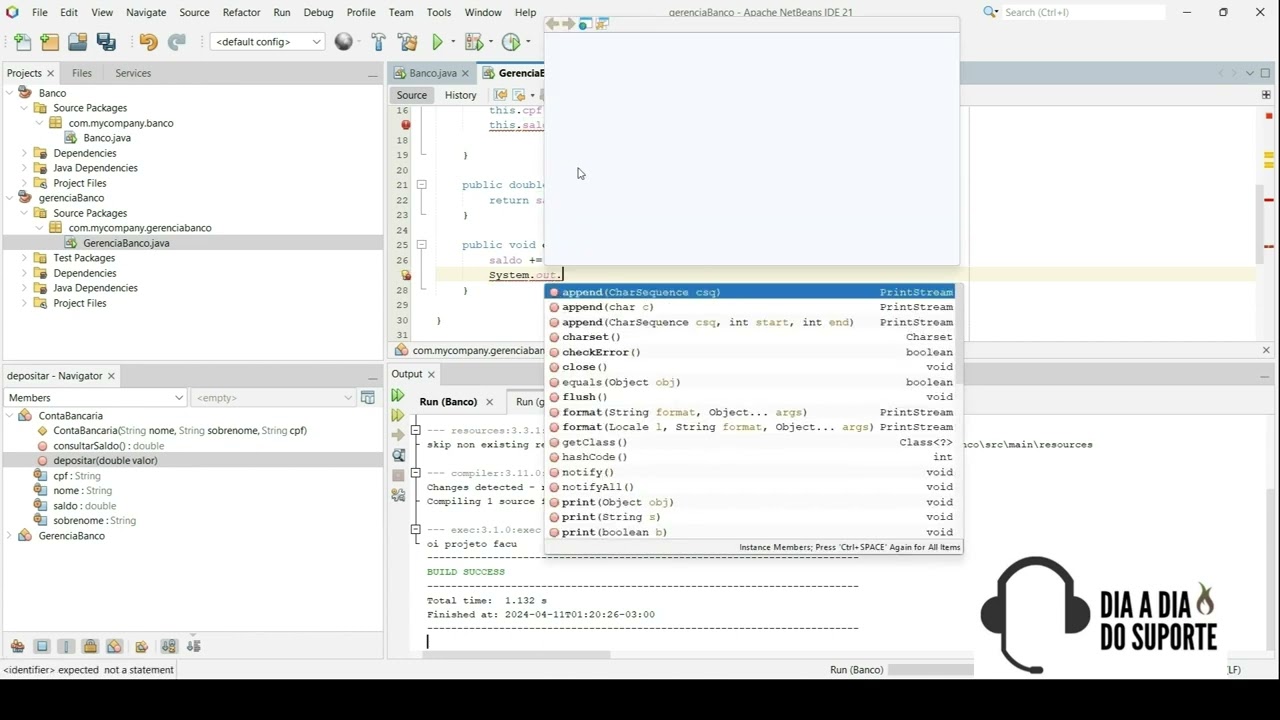The width and height of the screenshot is (1280, 720).
Task: Click forward arrow in documentation popup
Action: pyautogui.click(x=569, y=23)
